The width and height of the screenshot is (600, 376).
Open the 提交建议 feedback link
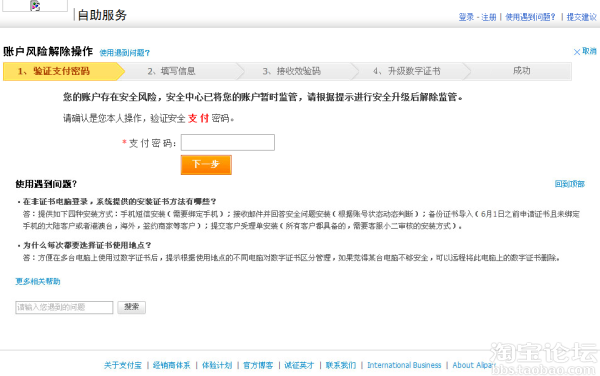(582, 17)
